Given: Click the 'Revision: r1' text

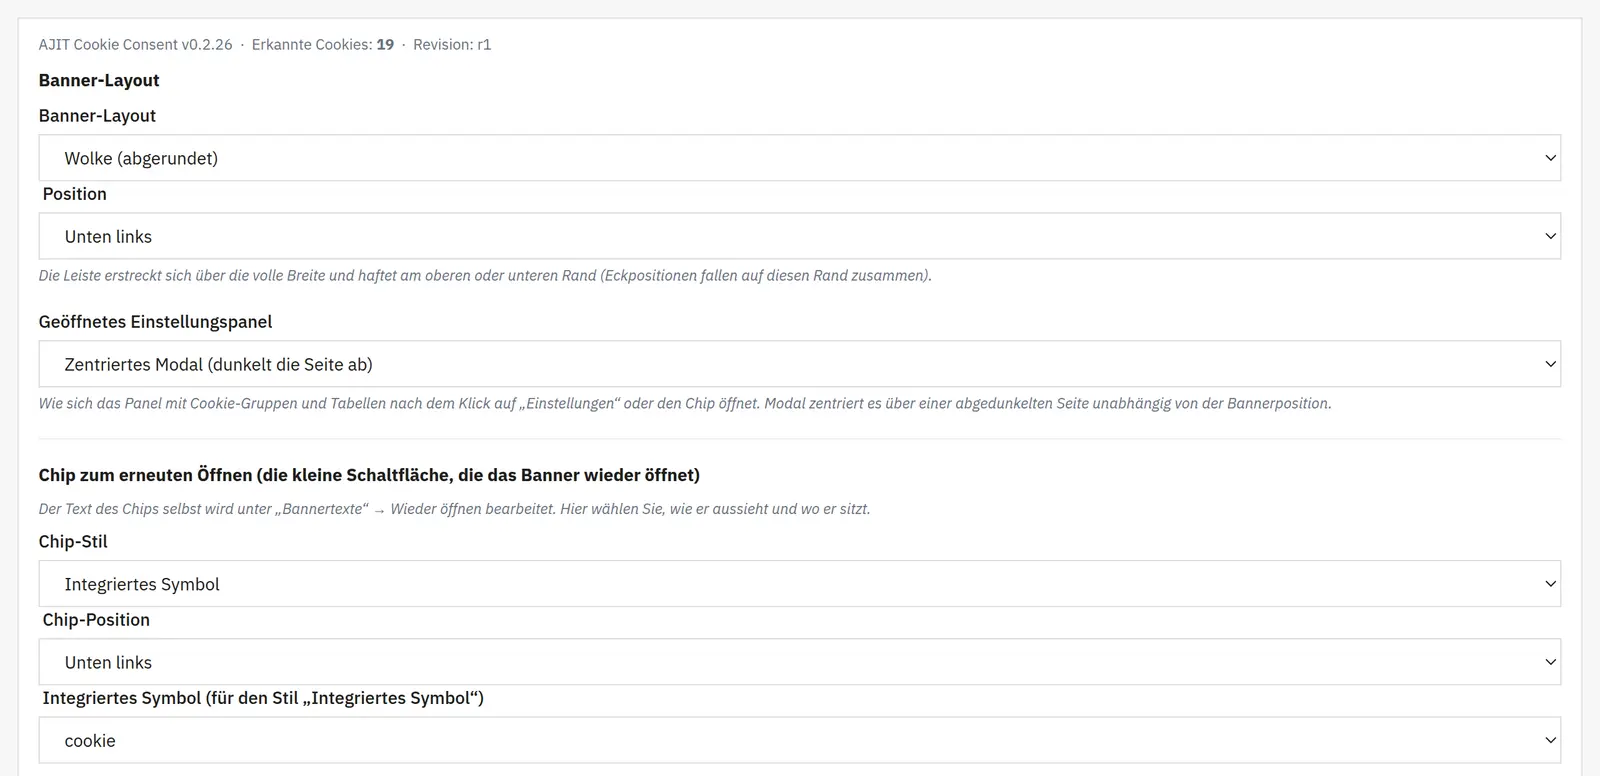Looking at the screenshot, I should (x=452, y=45).
